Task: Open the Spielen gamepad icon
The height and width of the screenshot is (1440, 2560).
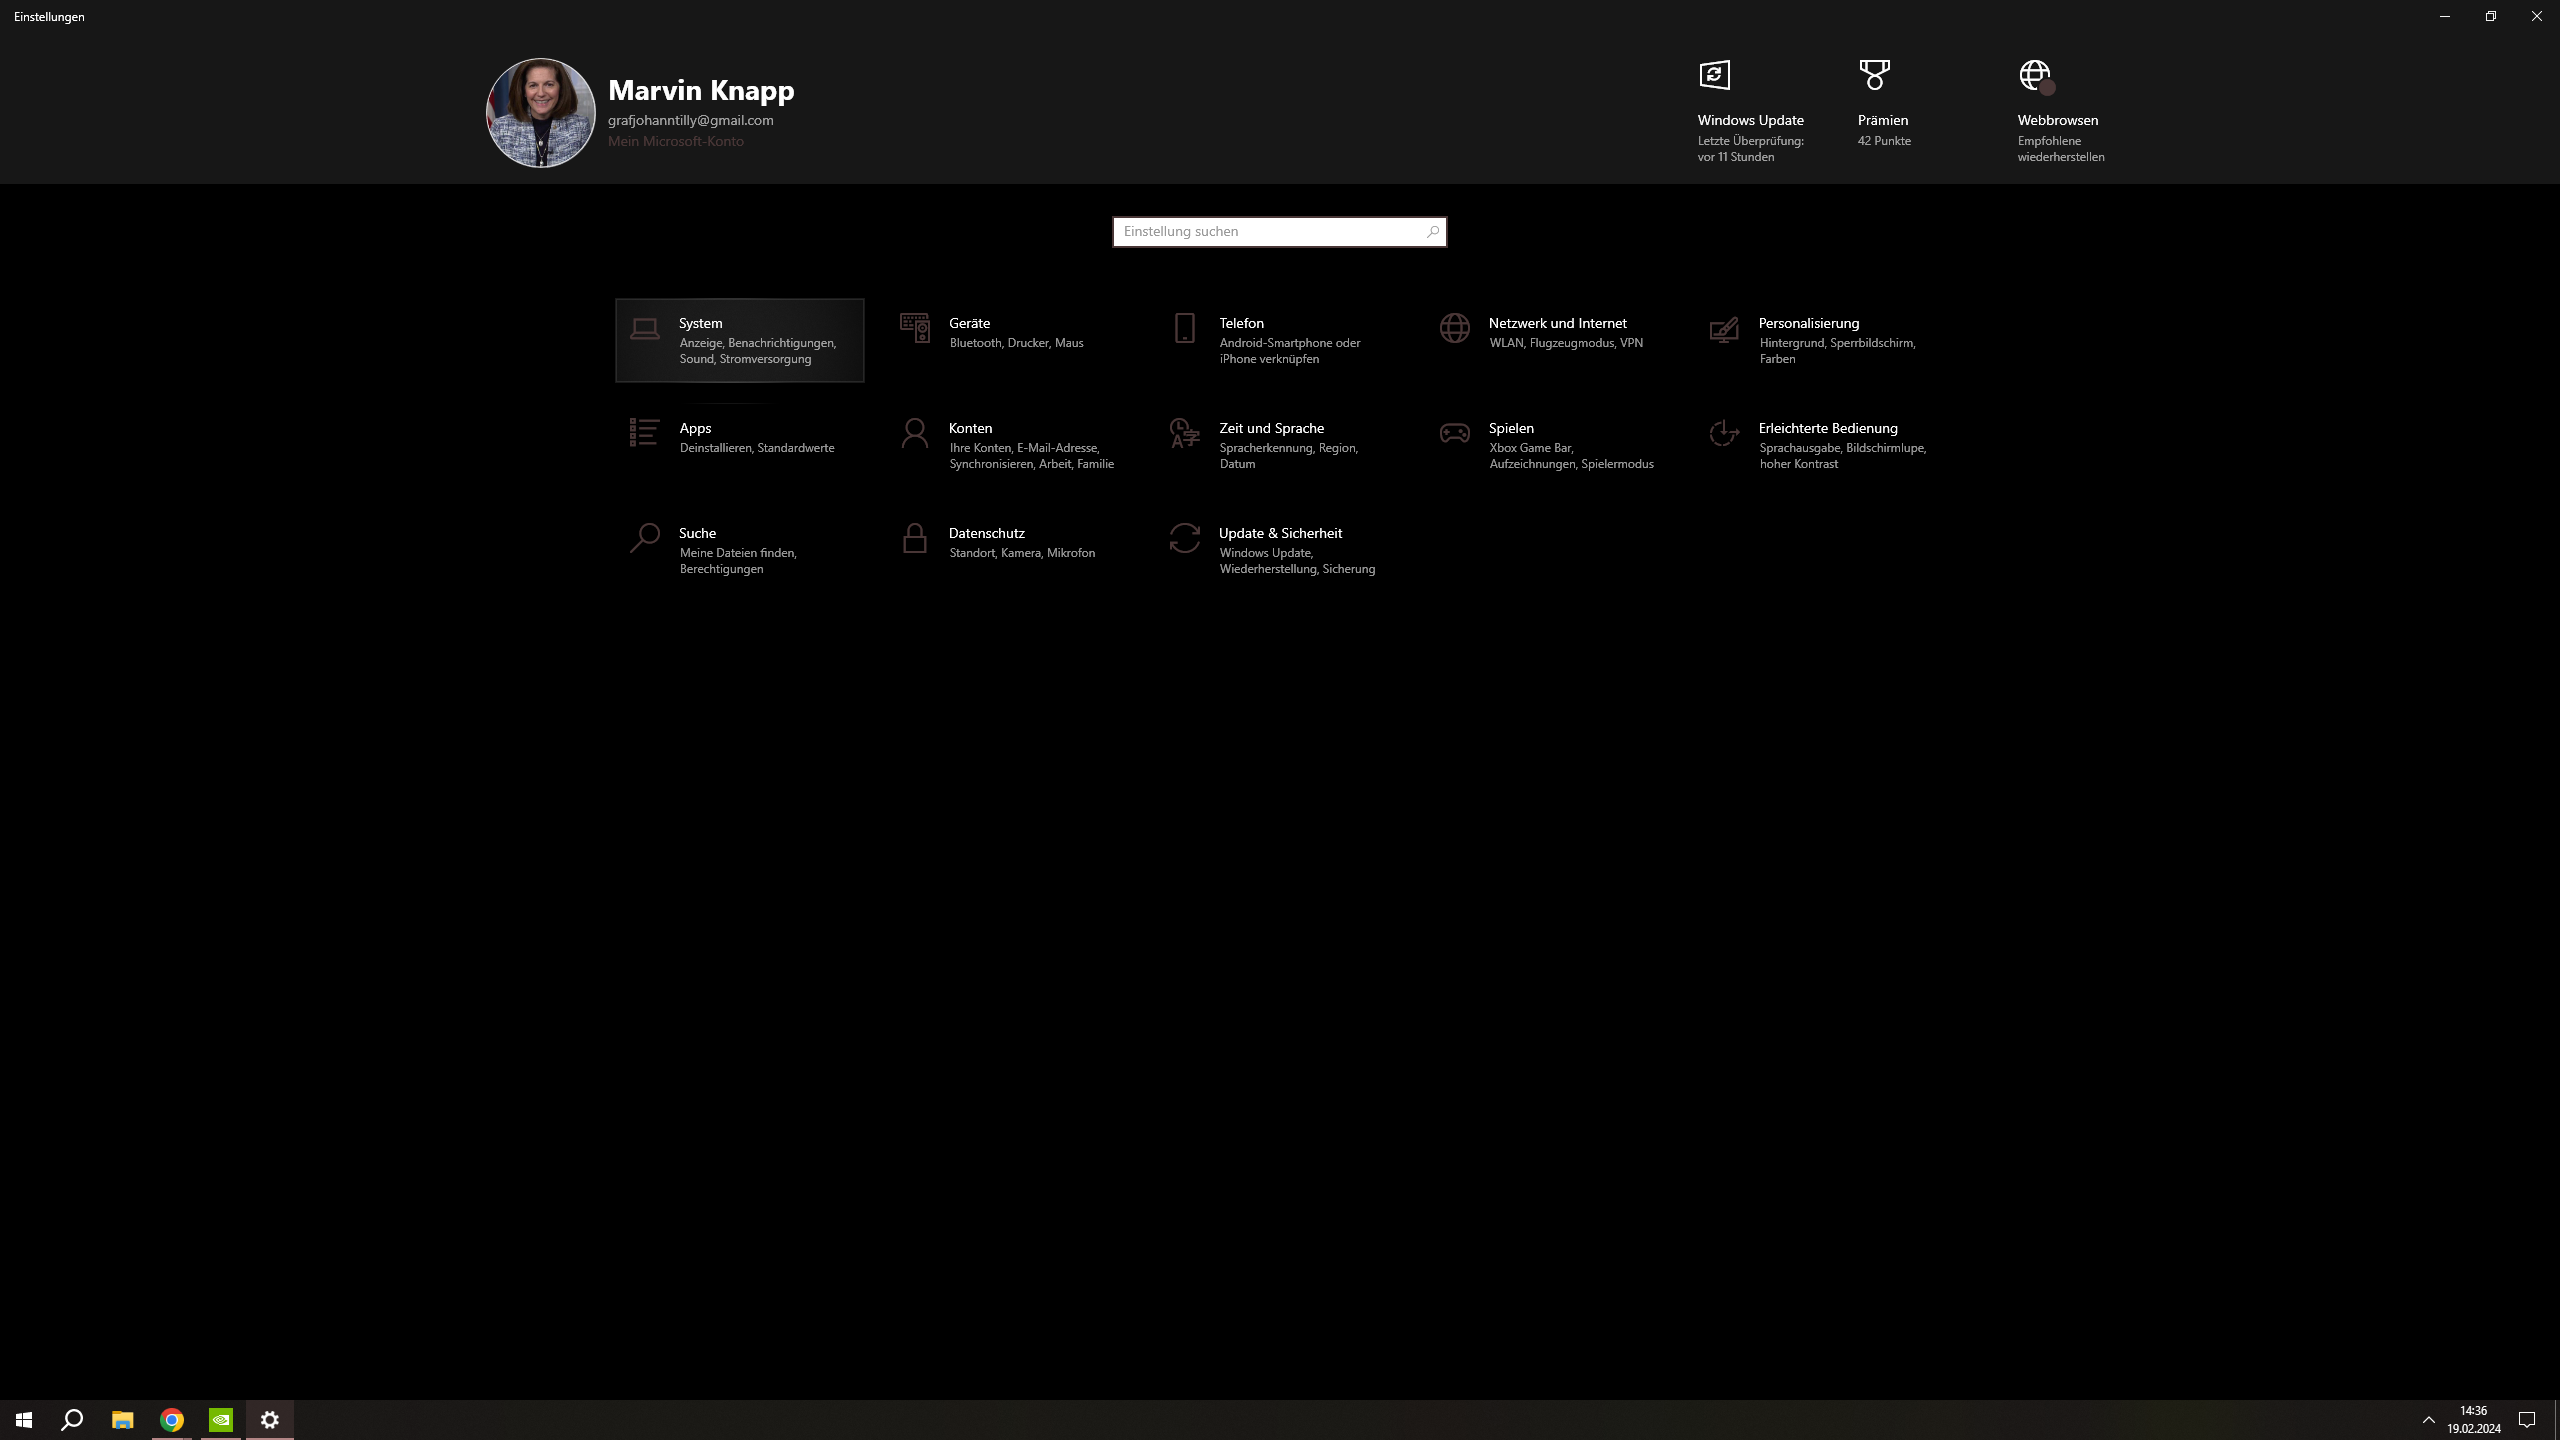Action: click(1454, 433)
